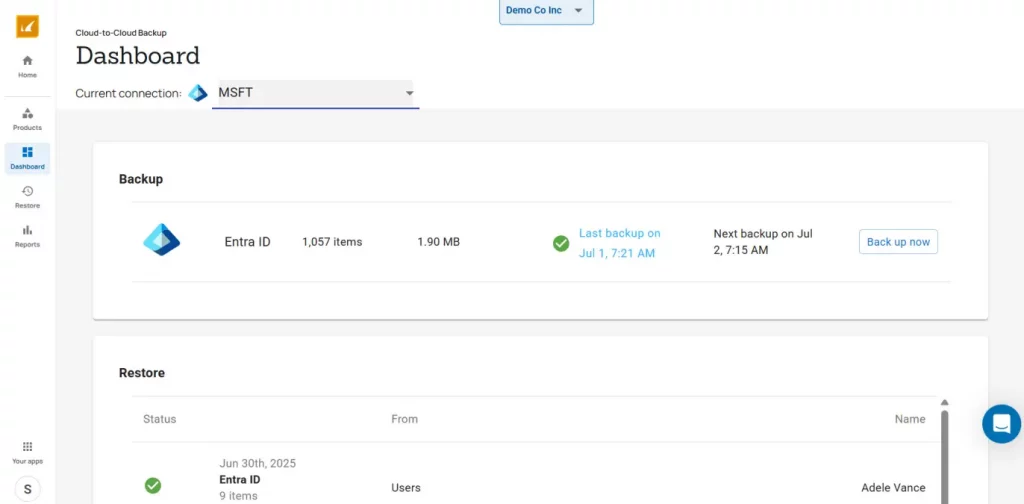The width and height of the screenshot is (1024, 504).
Task: Click the Entra ID logo in Backup
Action: point(161,241)
